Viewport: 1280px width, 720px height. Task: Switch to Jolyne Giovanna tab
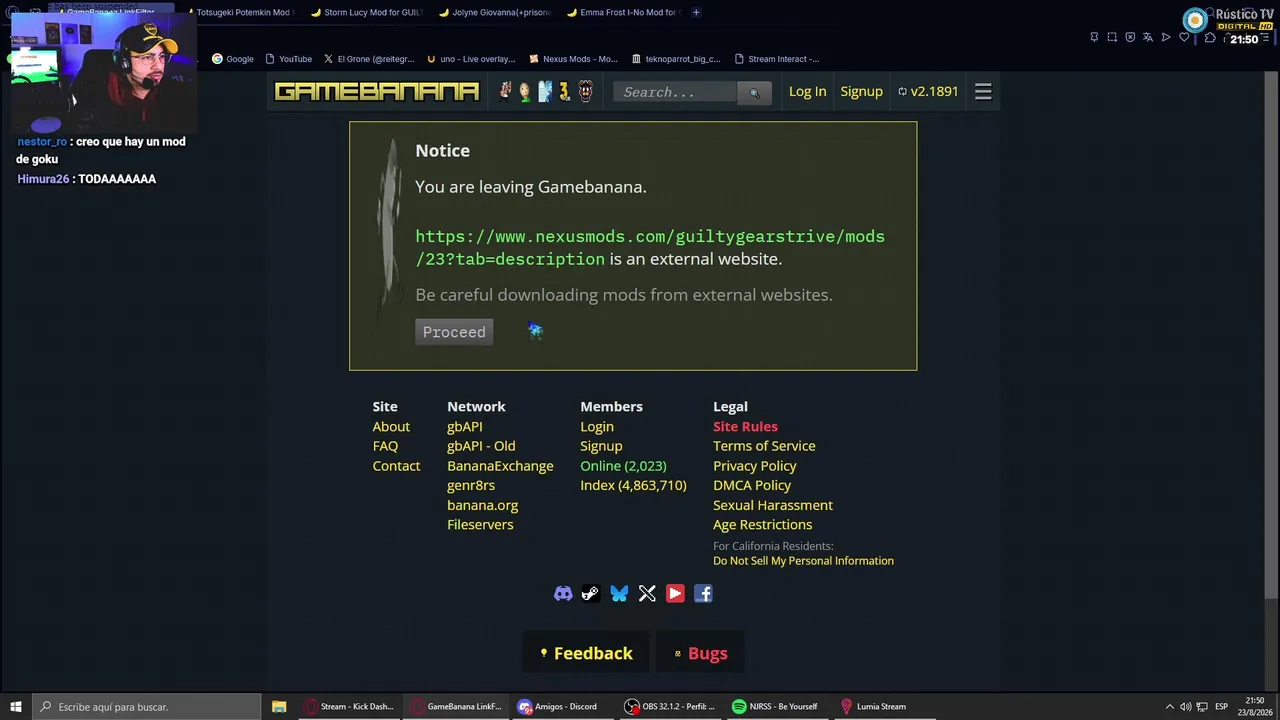tap(494, 12)
